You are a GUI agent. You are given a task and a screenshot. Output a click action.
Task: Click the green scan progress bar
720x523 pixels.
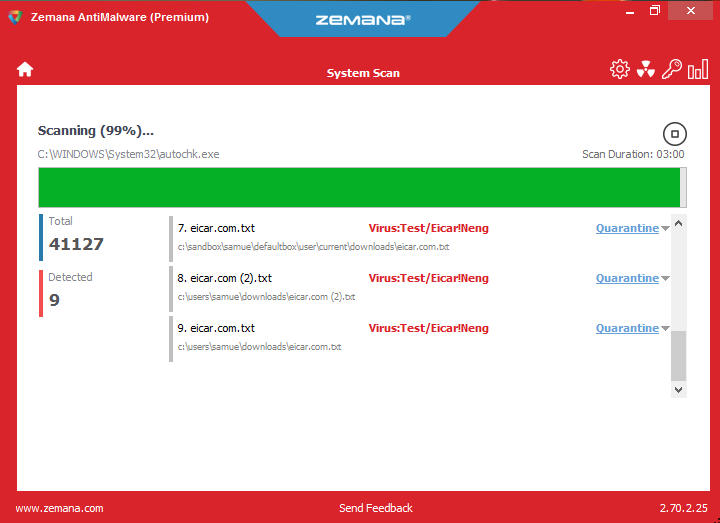(359, 187)
